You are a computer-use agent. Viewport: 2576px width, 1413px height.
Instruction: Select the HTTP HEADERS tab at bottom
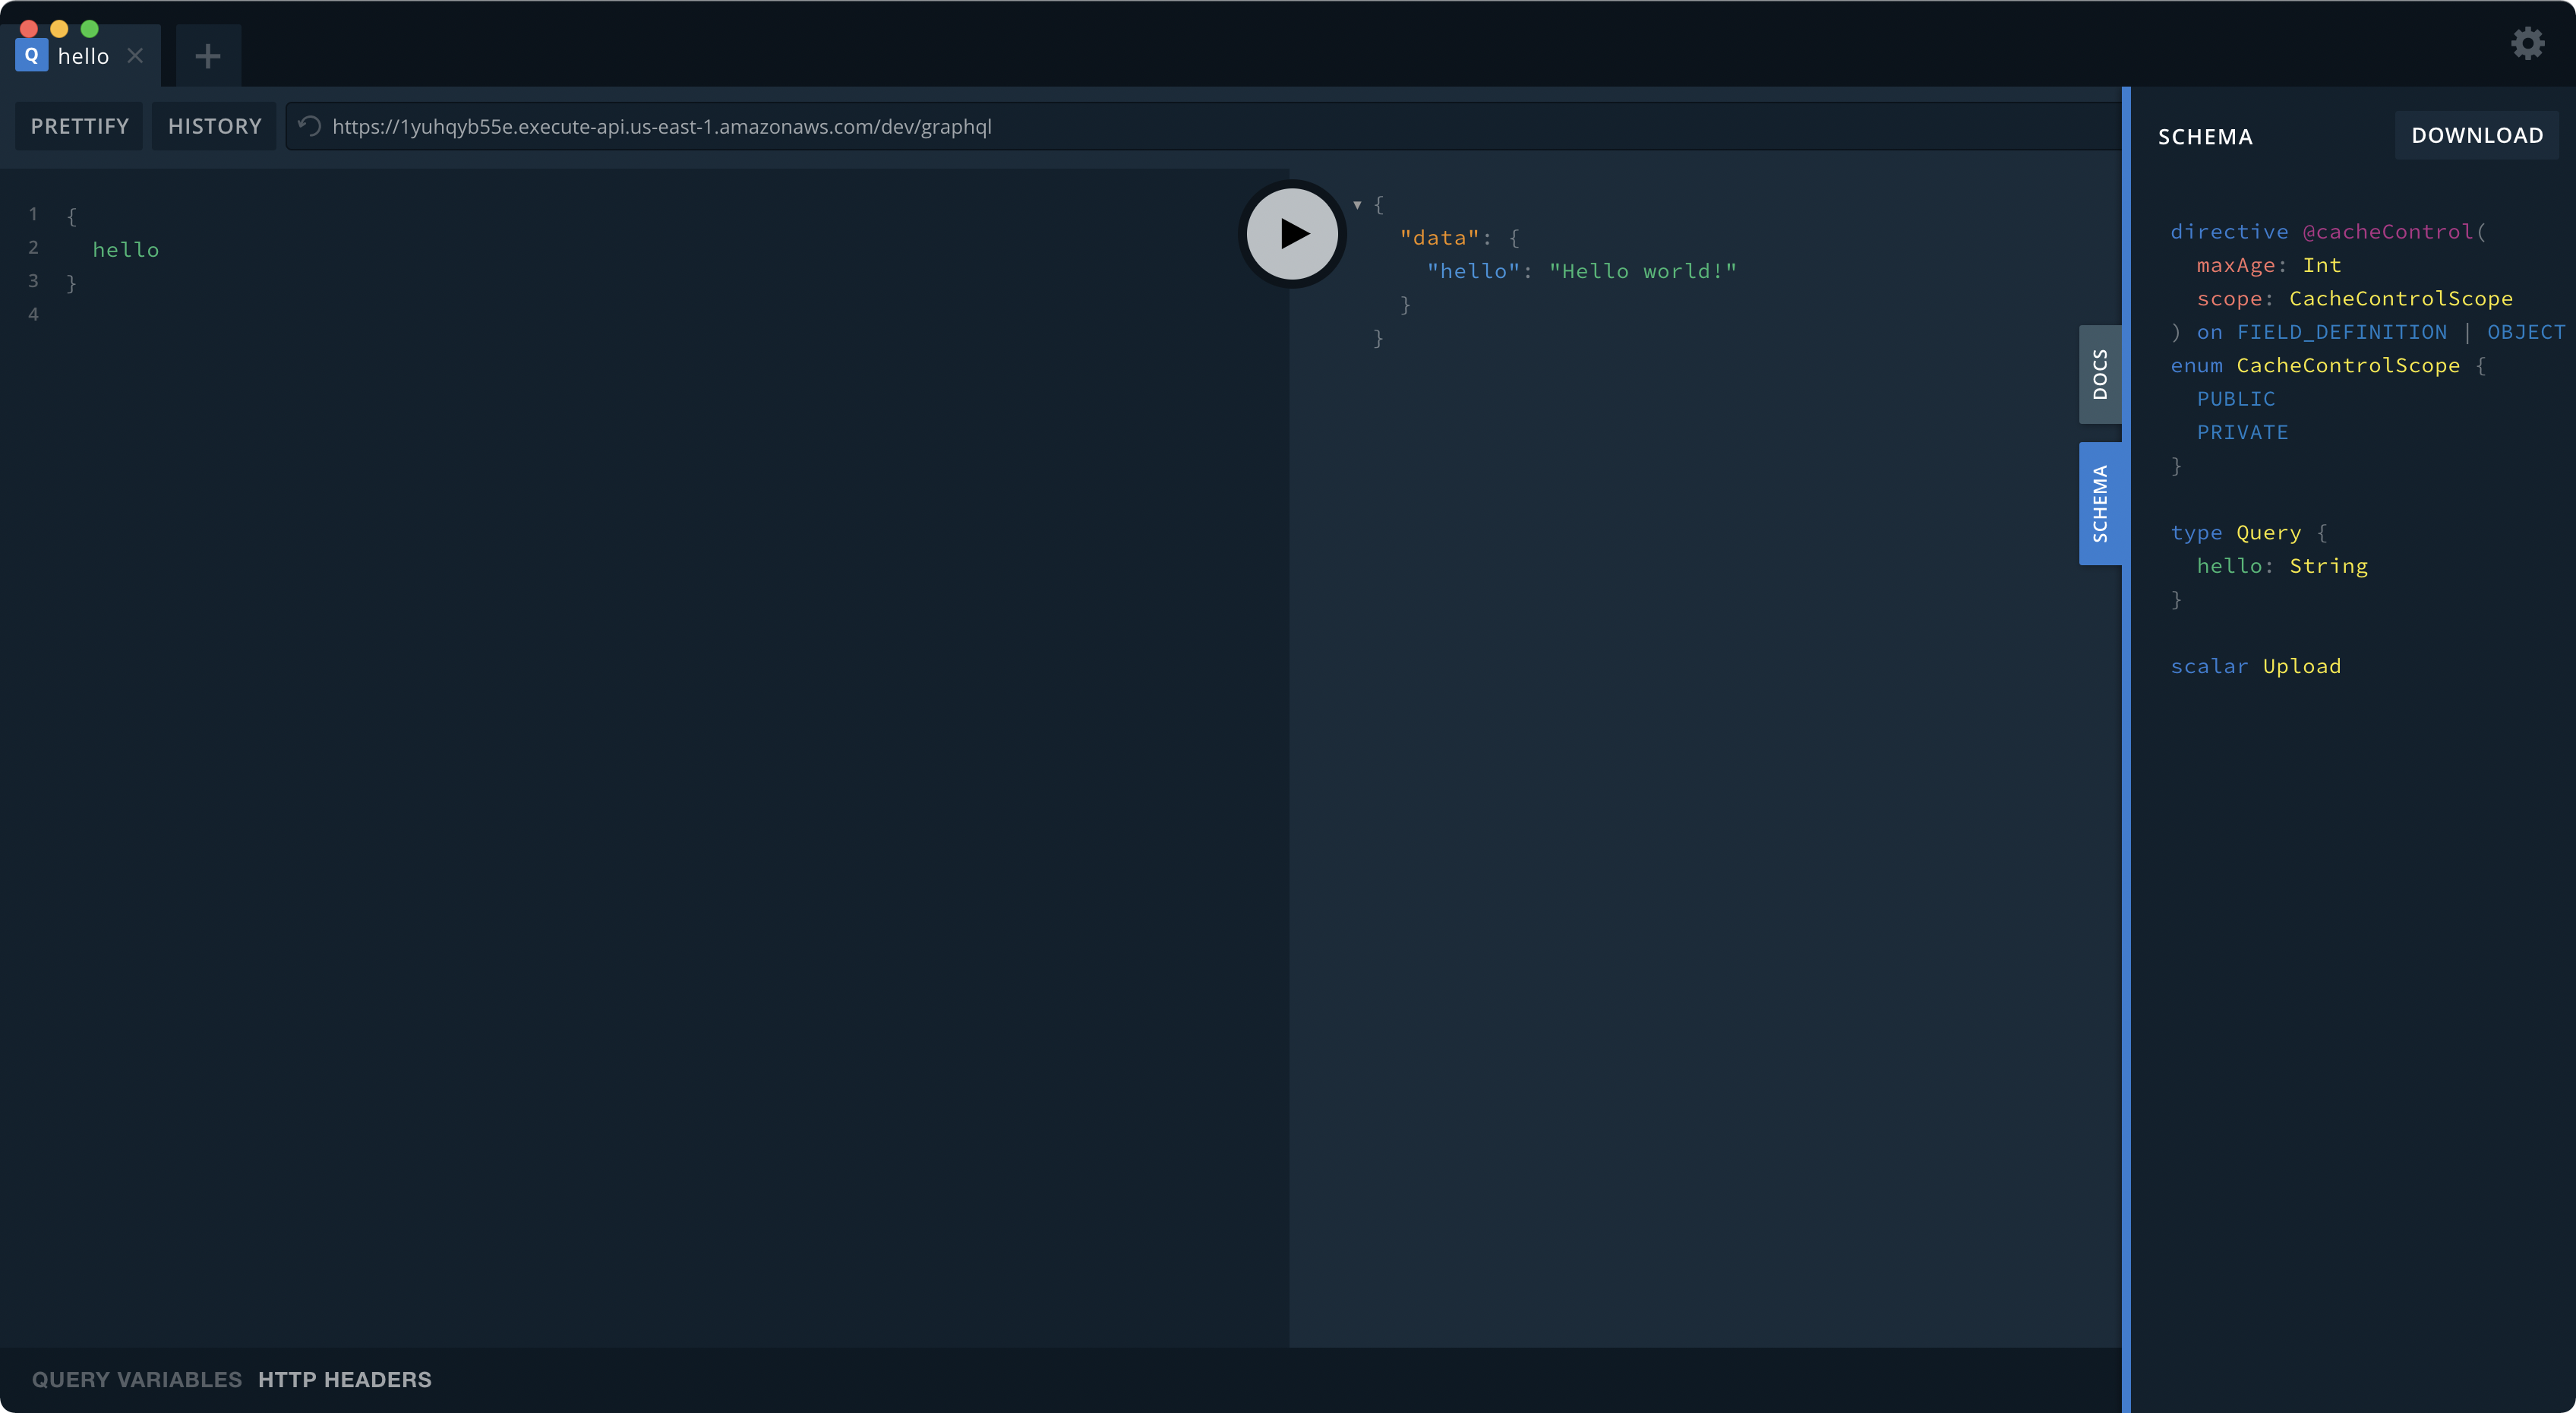(x=345, y=1379)
